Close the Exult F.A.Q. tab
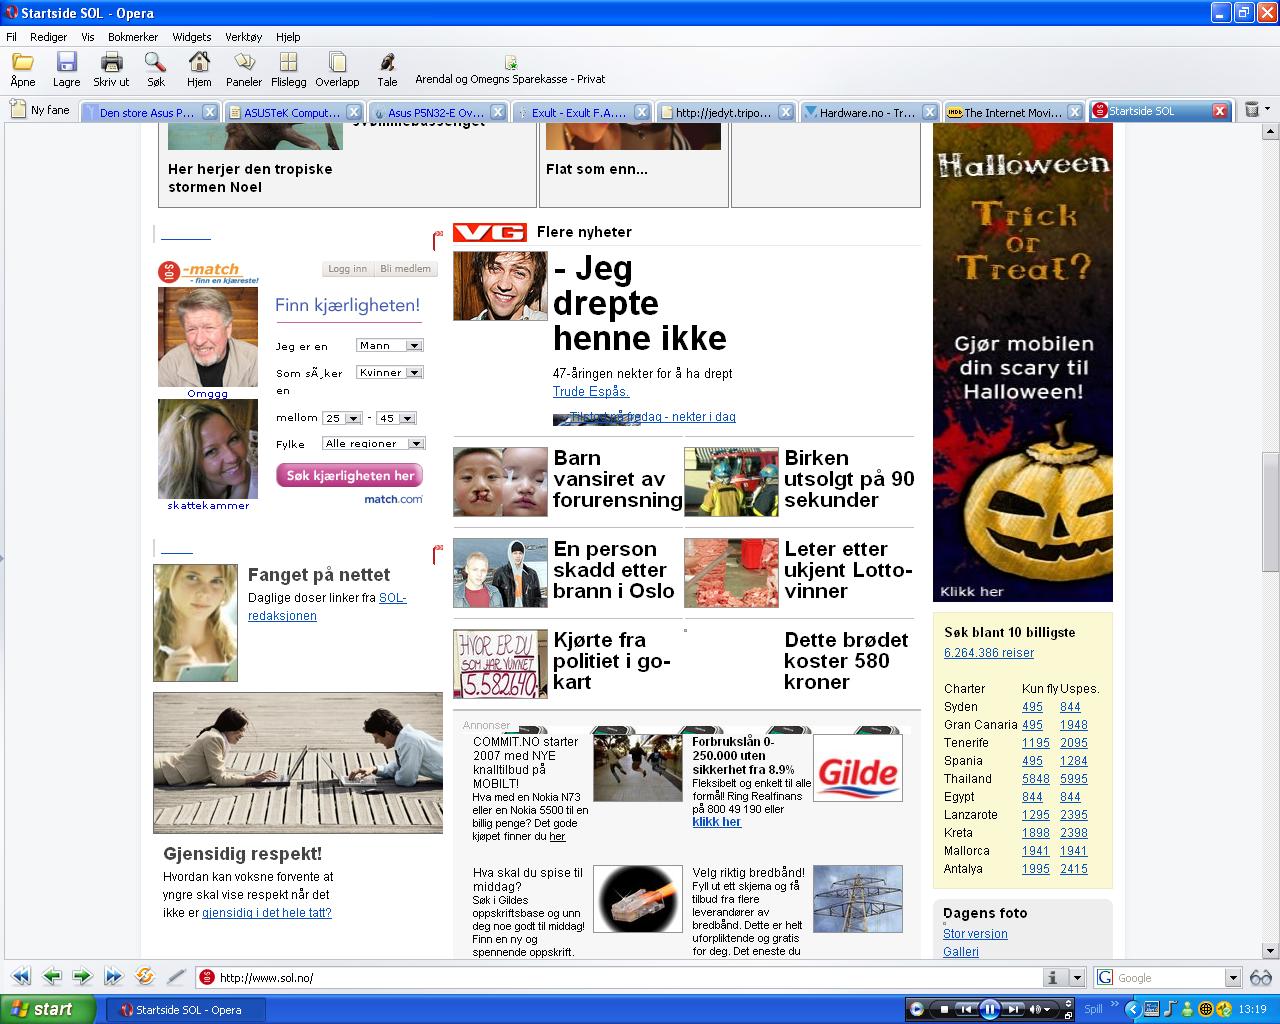The image size is (1280, 1024). pos(641,112)
